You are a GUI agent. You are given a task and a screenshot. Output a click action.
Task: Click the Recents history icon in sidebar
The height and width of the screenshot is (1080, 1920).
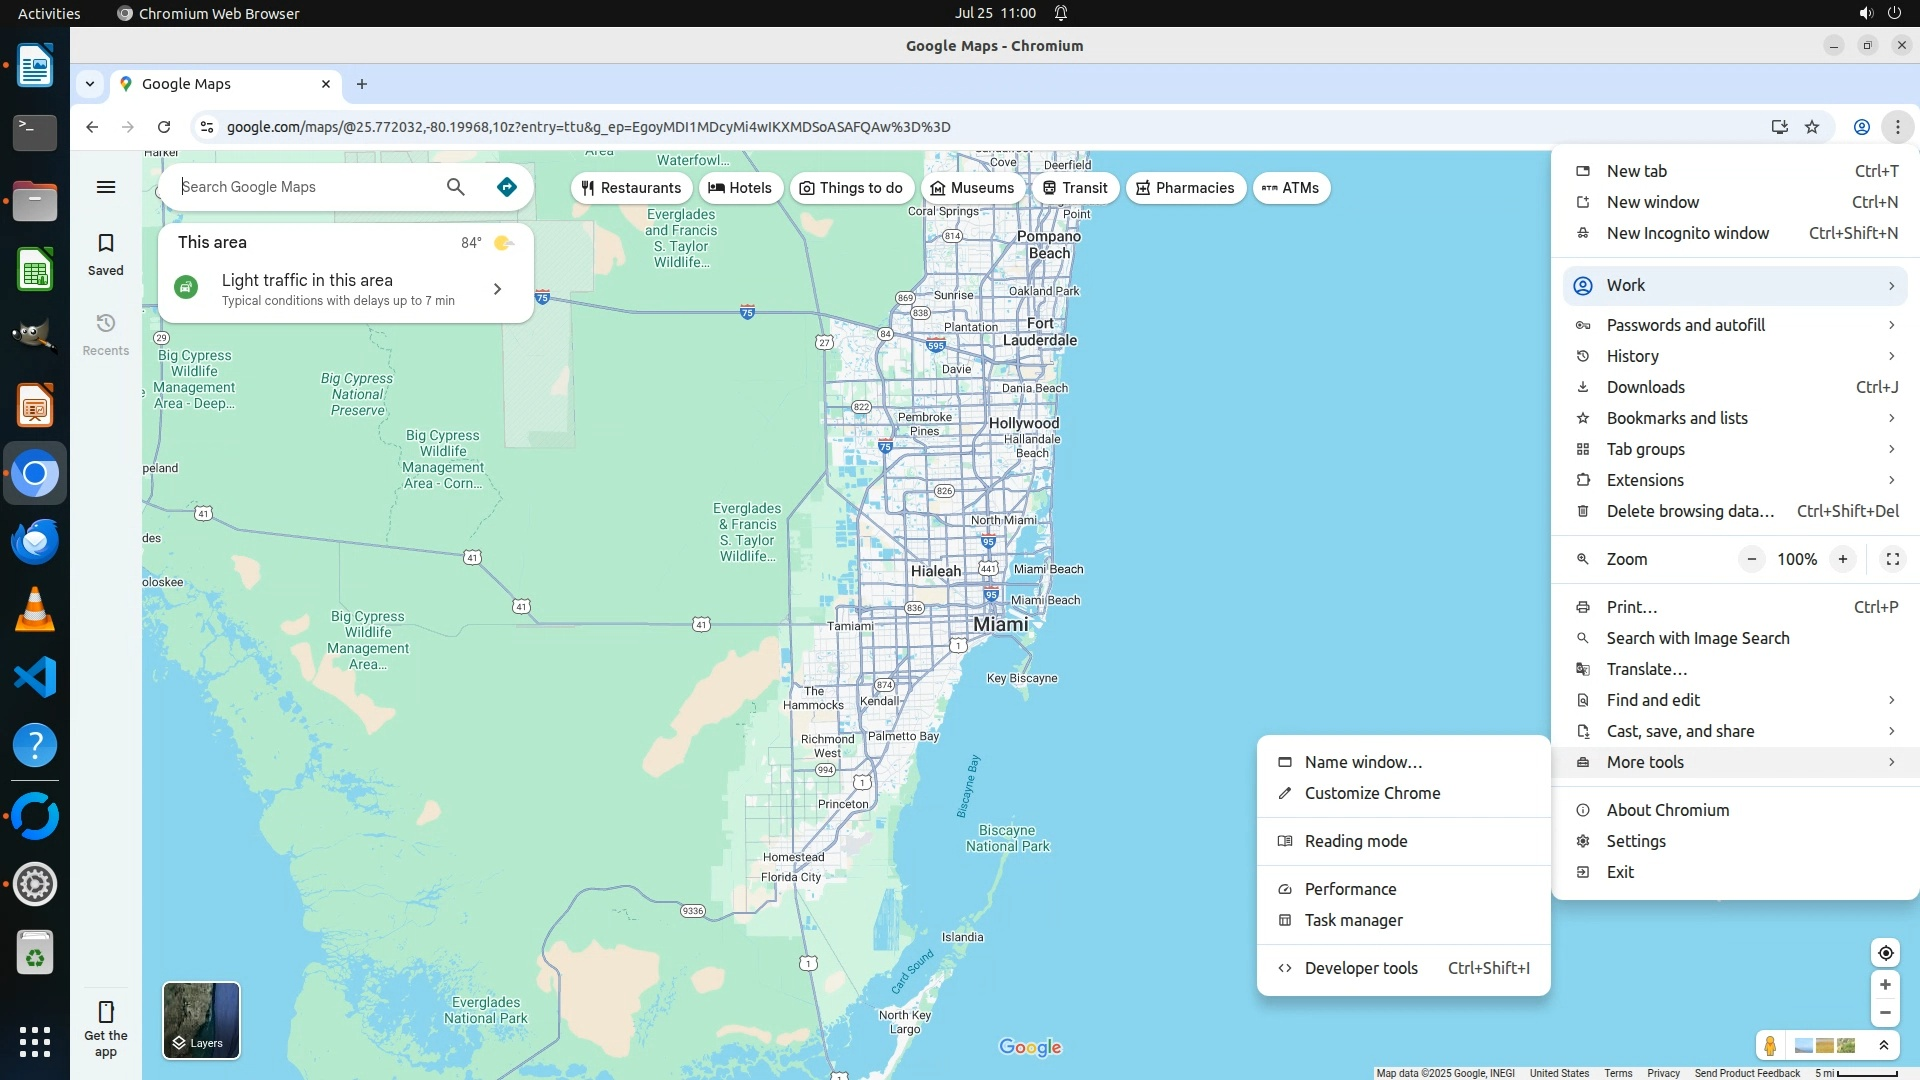click(x=106, y=324)
